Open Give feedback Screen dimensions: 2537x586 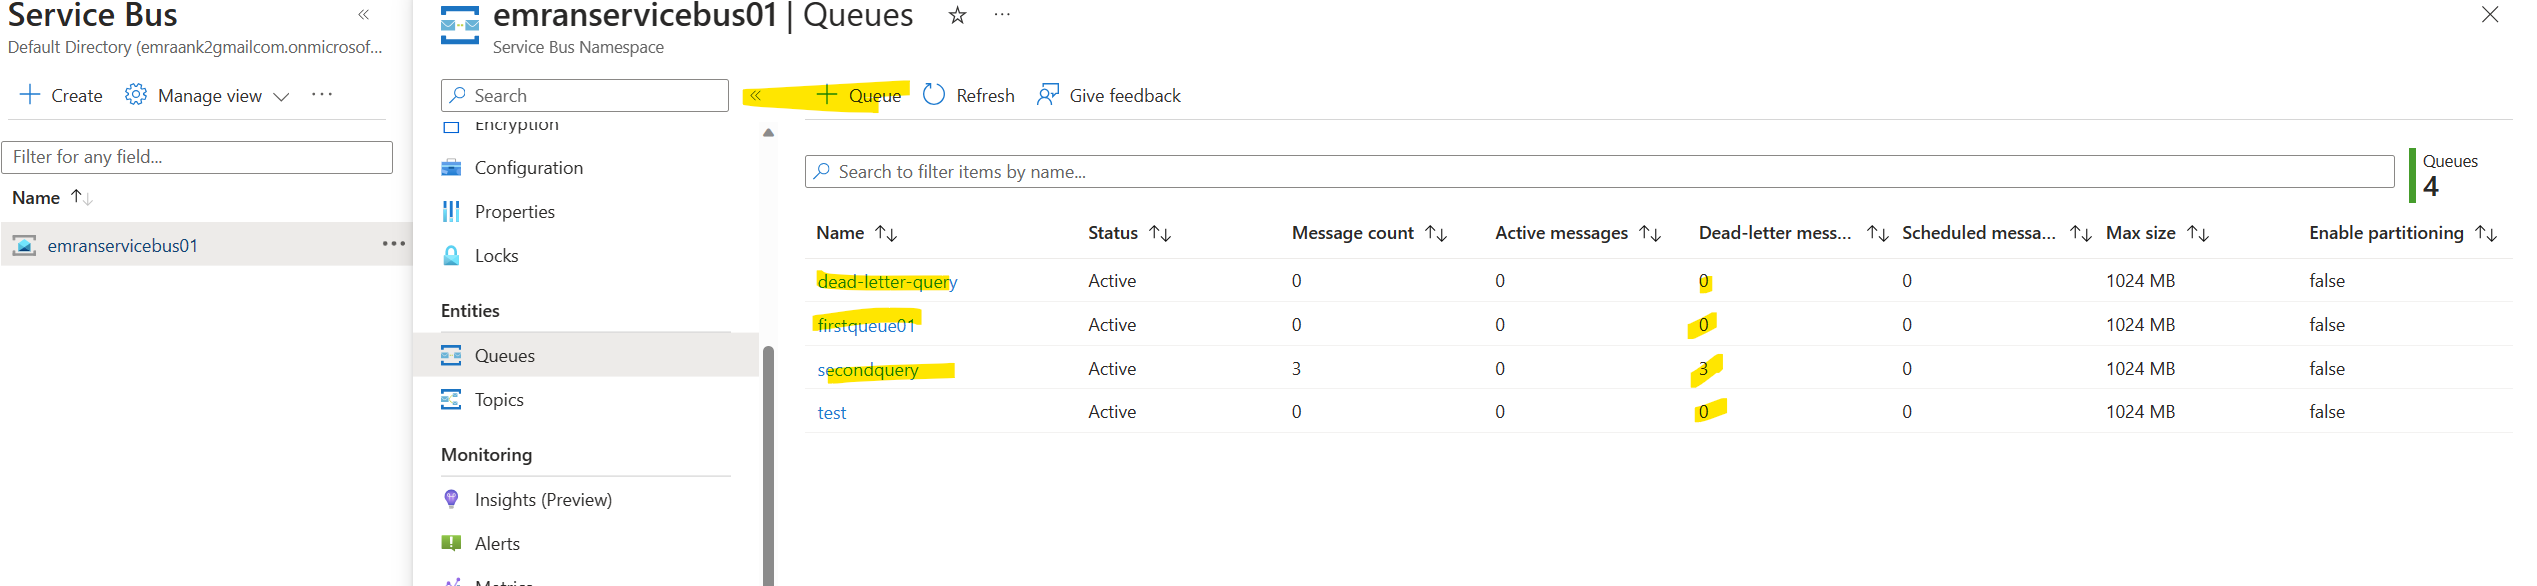[x=1109, y=95]
